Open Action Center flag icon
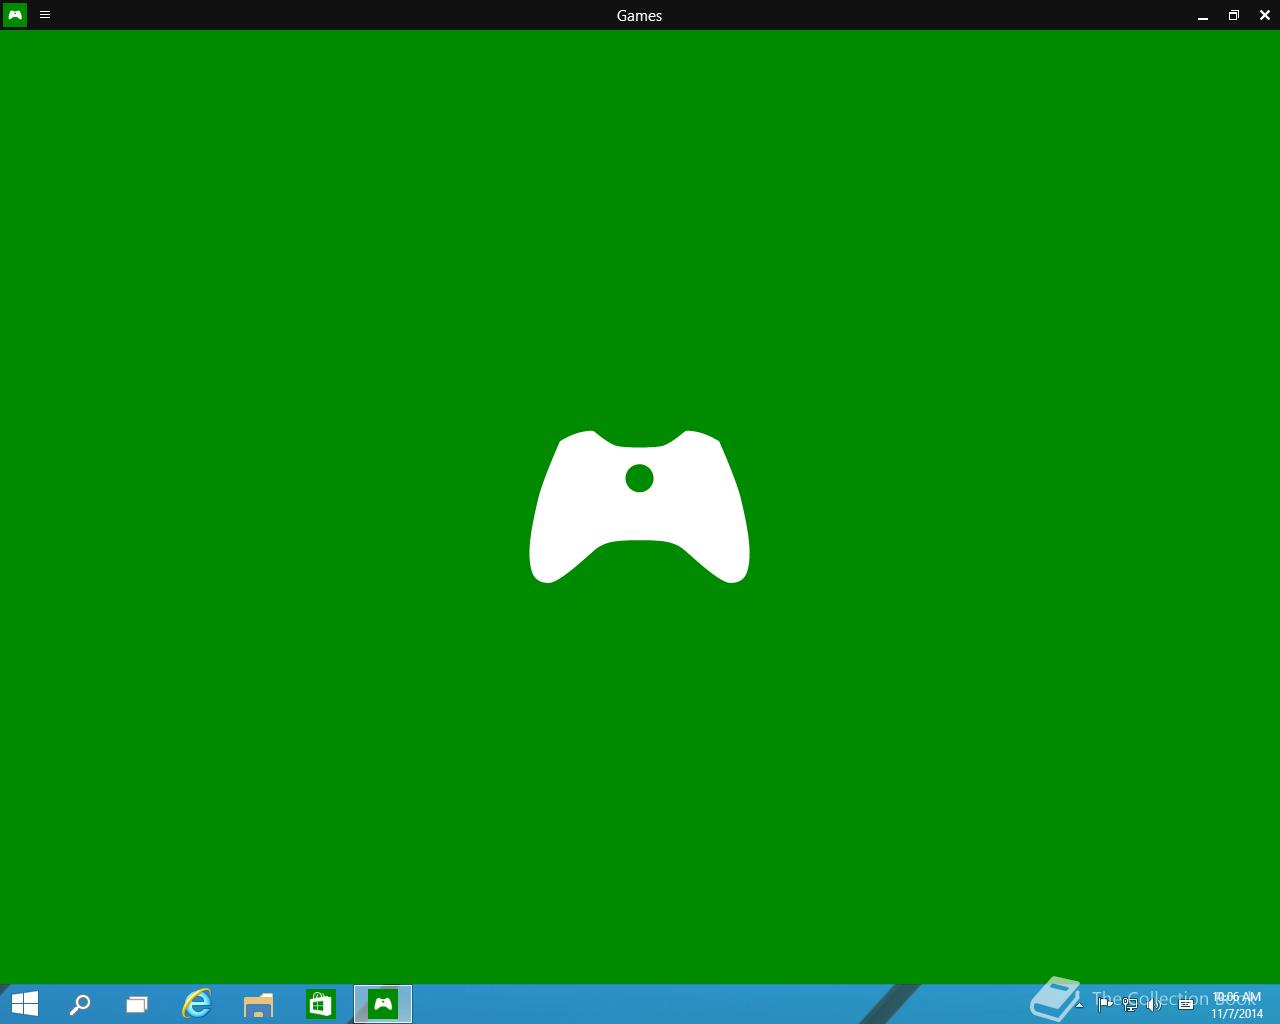1280x1024 pixels. tap(1105, 1004)
